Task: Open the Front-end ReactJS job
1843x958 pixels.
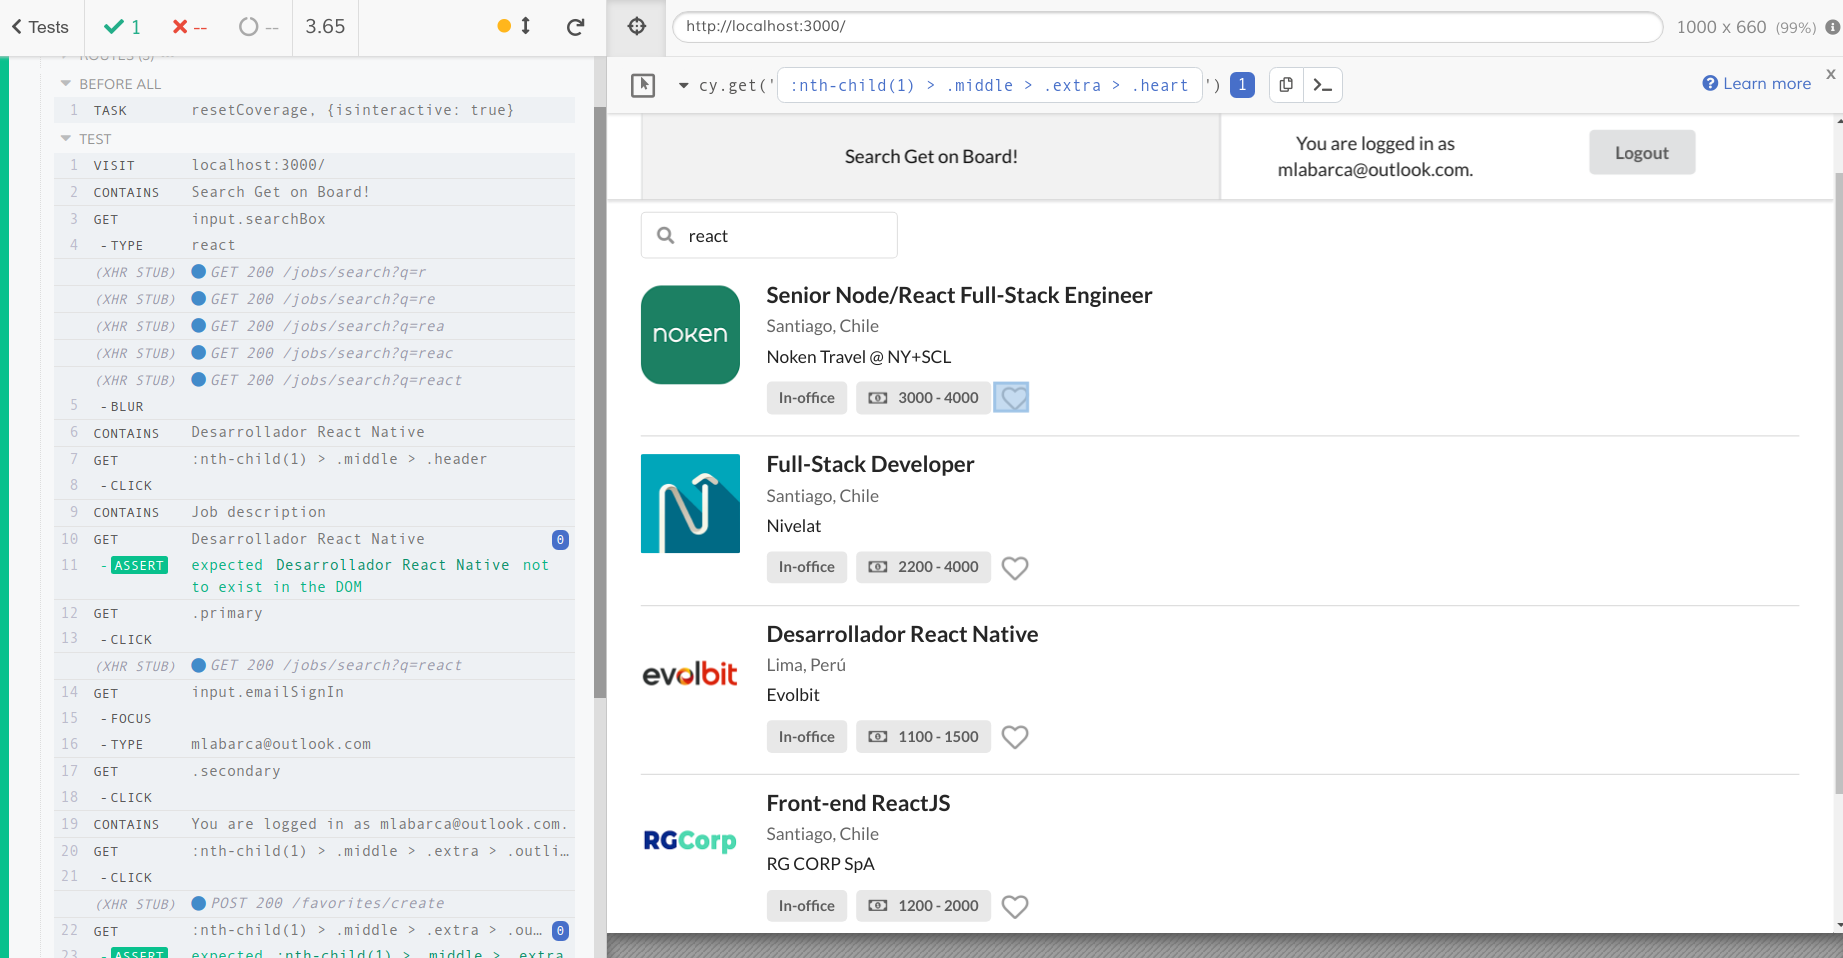Action: pos(858,803)
